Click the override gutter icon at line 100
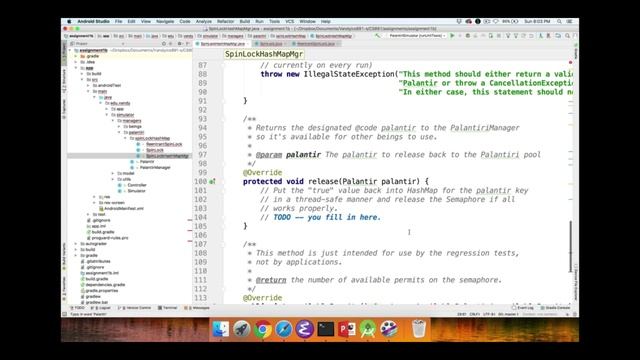 (x=212, y=182)
